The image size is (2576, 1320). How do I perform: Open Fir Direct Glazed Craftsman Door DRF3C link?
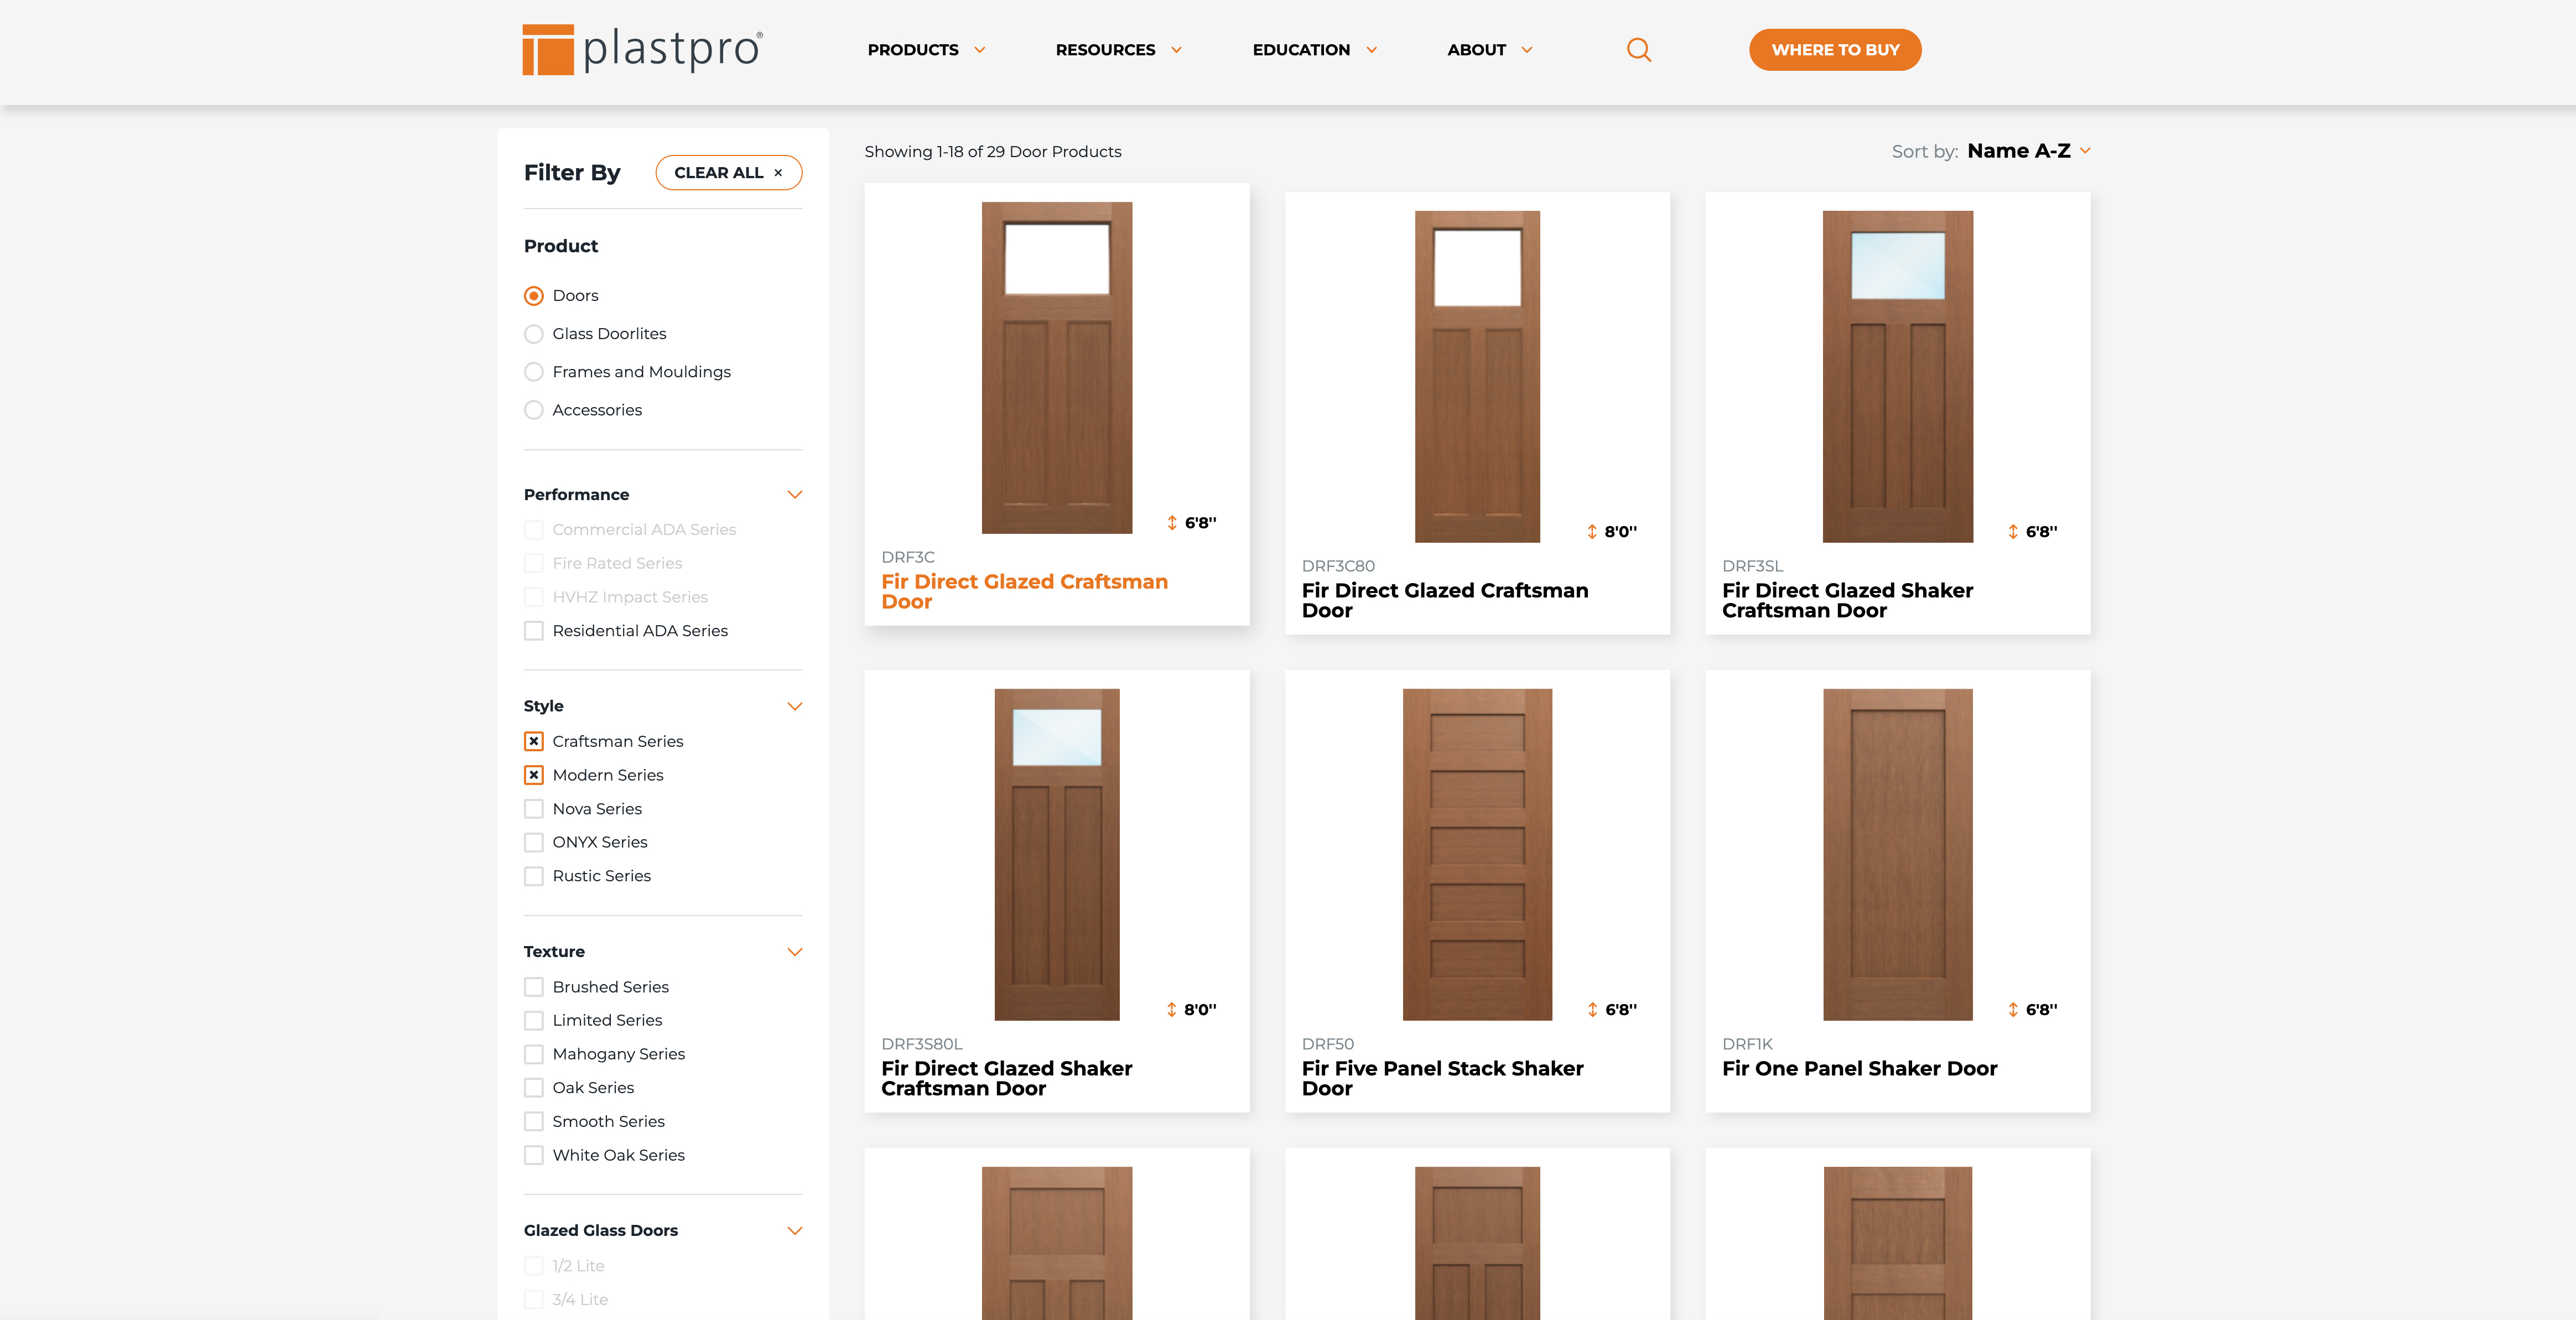1024,592
